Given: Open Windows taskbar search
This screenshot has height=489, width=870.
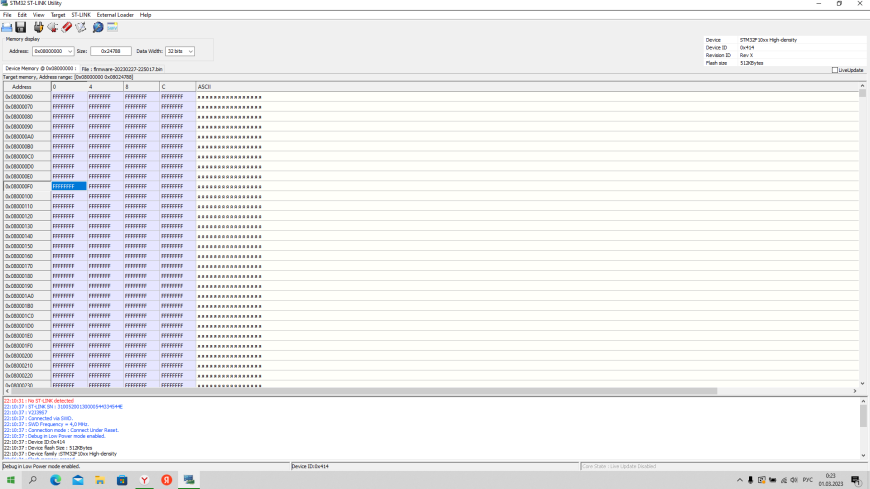Looking at the screenshot, I should coord(33,480).
